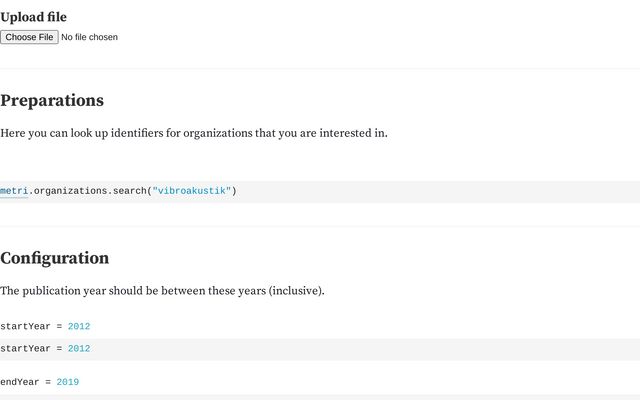Click the word 'search' in the code cell

pos(129,191)
